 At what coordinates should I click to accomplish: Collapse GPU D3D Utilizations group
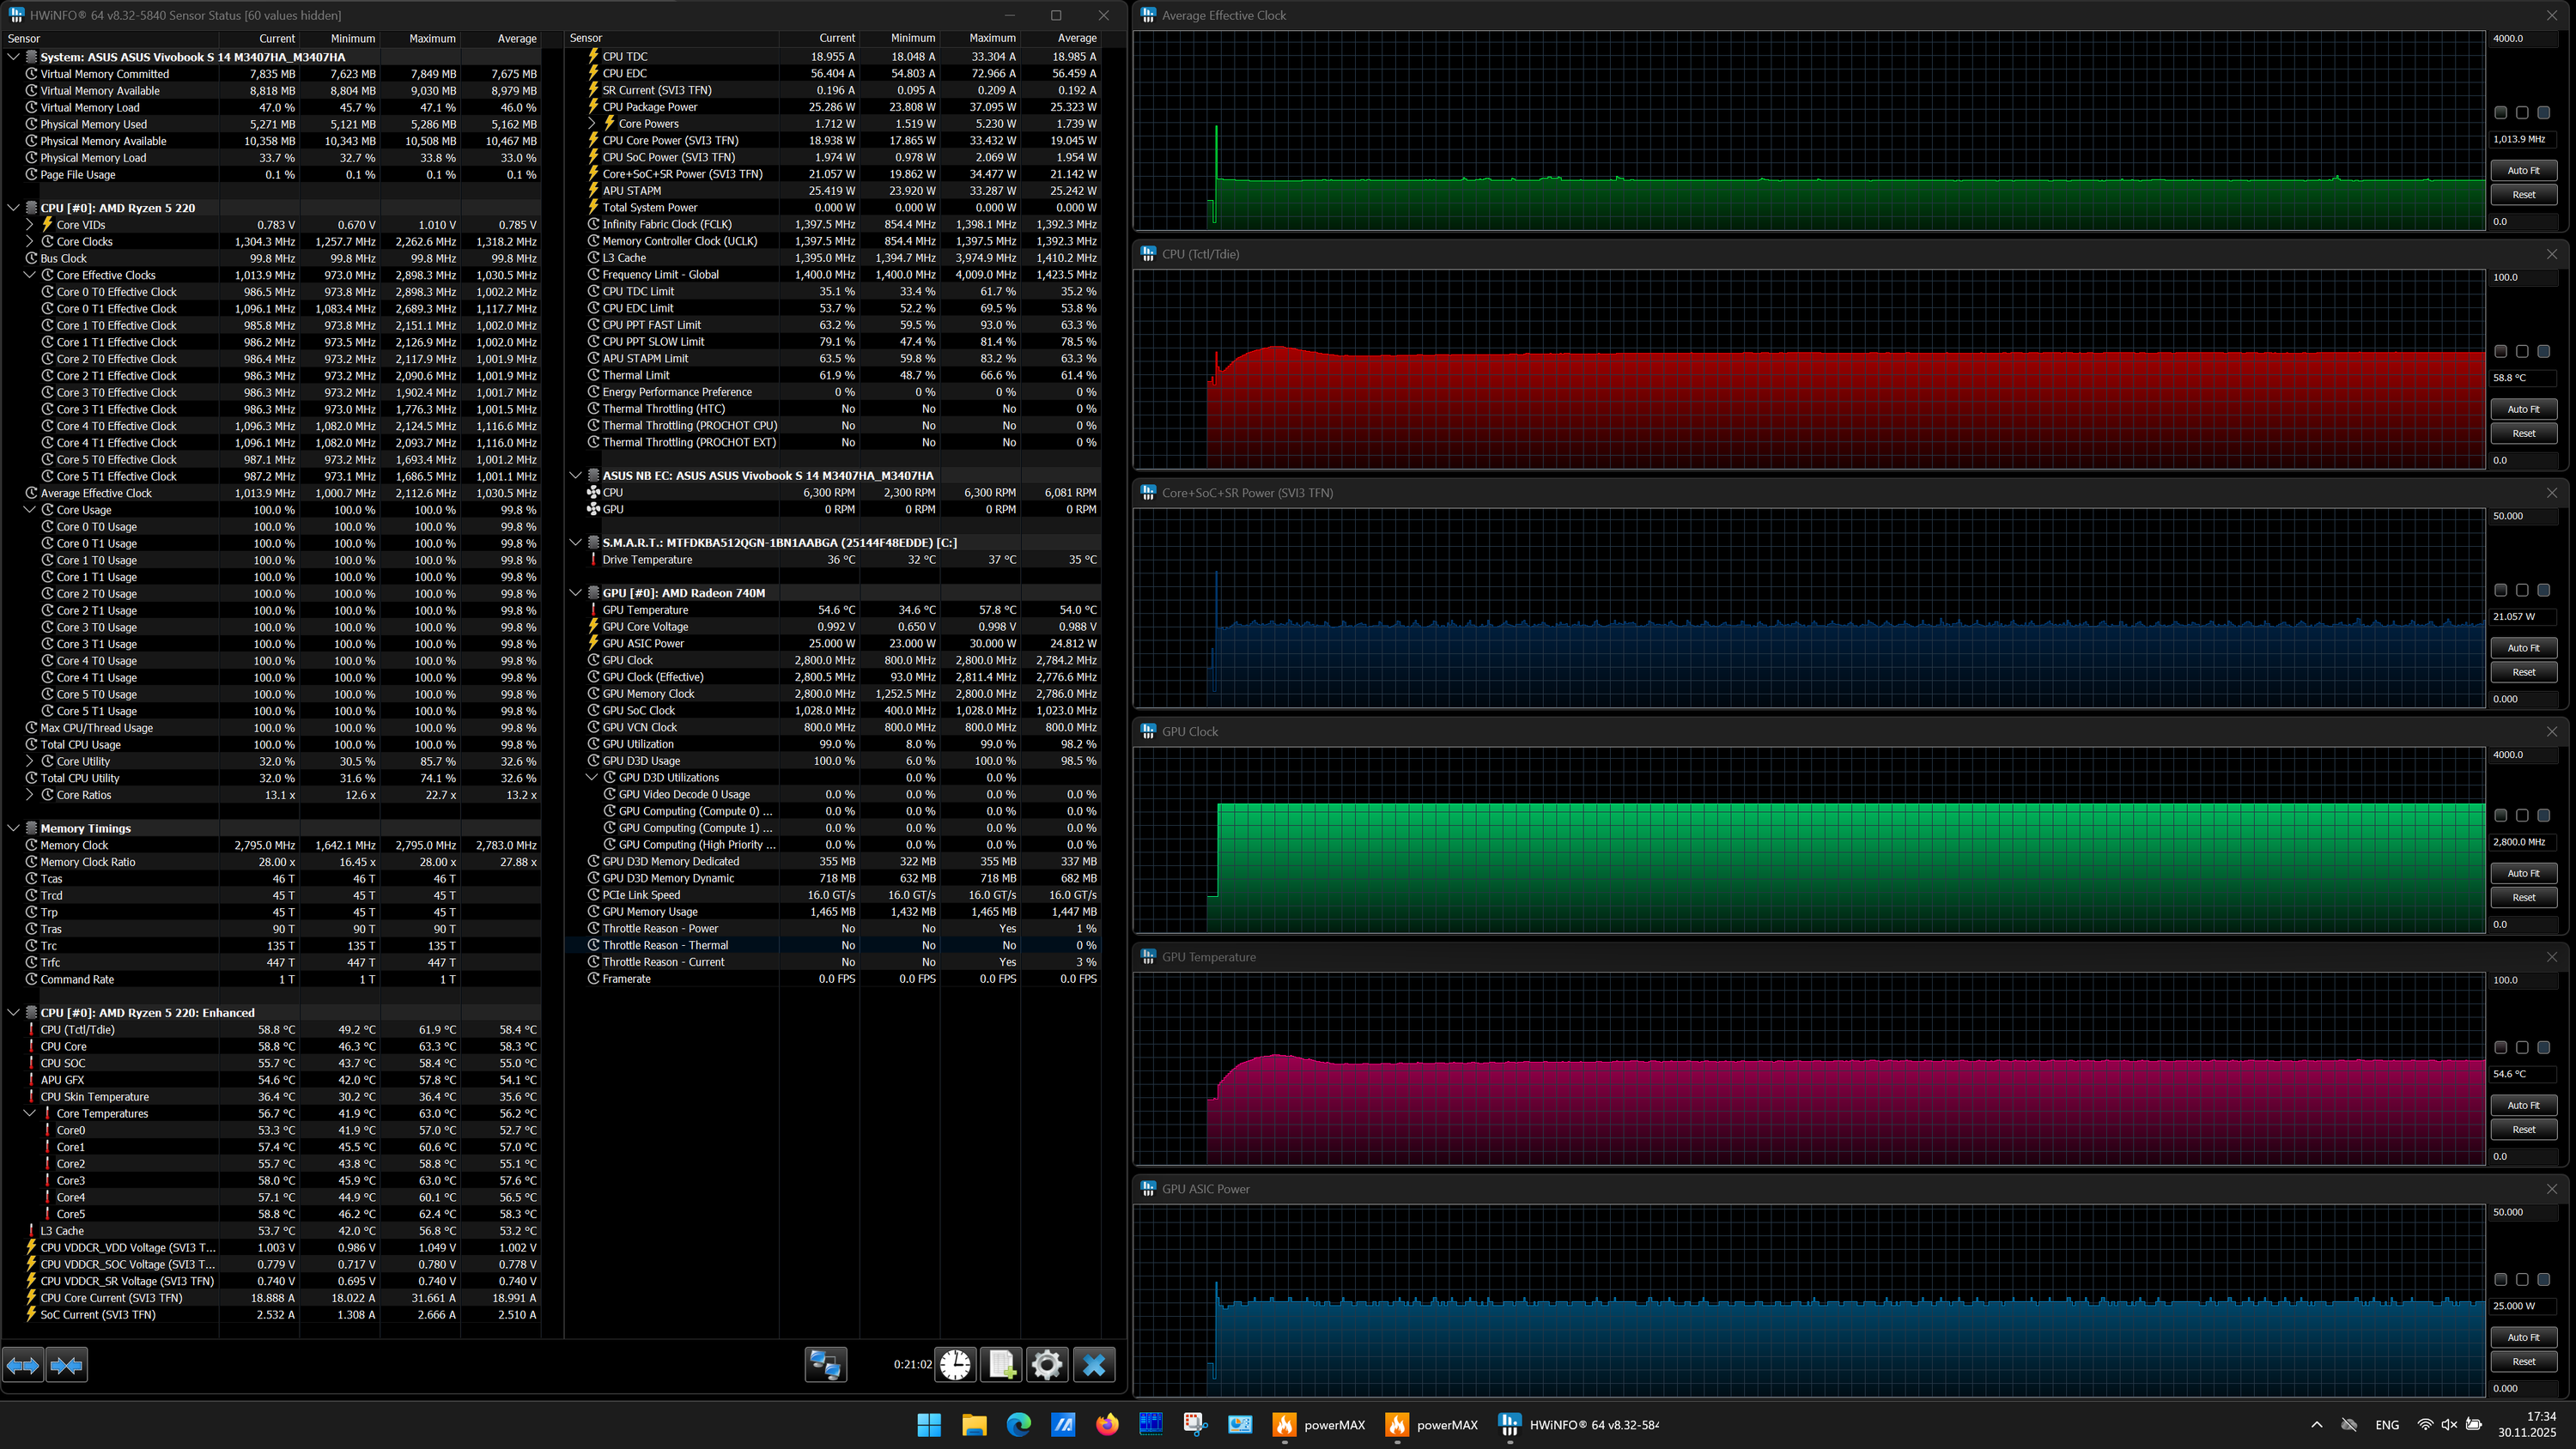click(x=592, y=778)
